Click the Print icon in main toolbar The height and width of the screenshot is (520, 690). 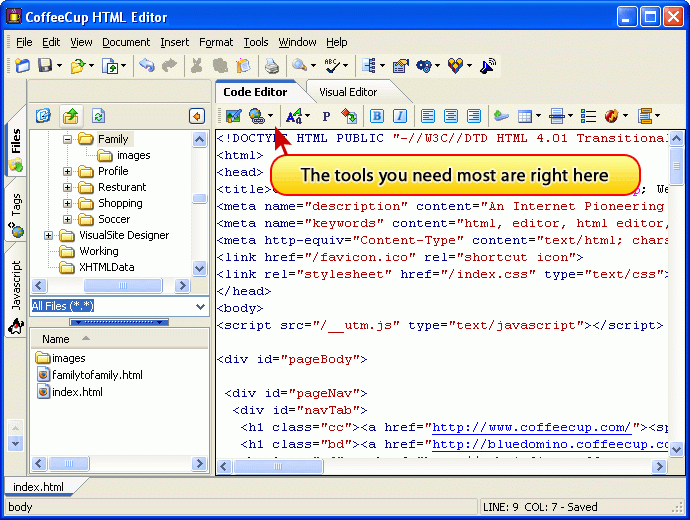(x=271, y=66)
